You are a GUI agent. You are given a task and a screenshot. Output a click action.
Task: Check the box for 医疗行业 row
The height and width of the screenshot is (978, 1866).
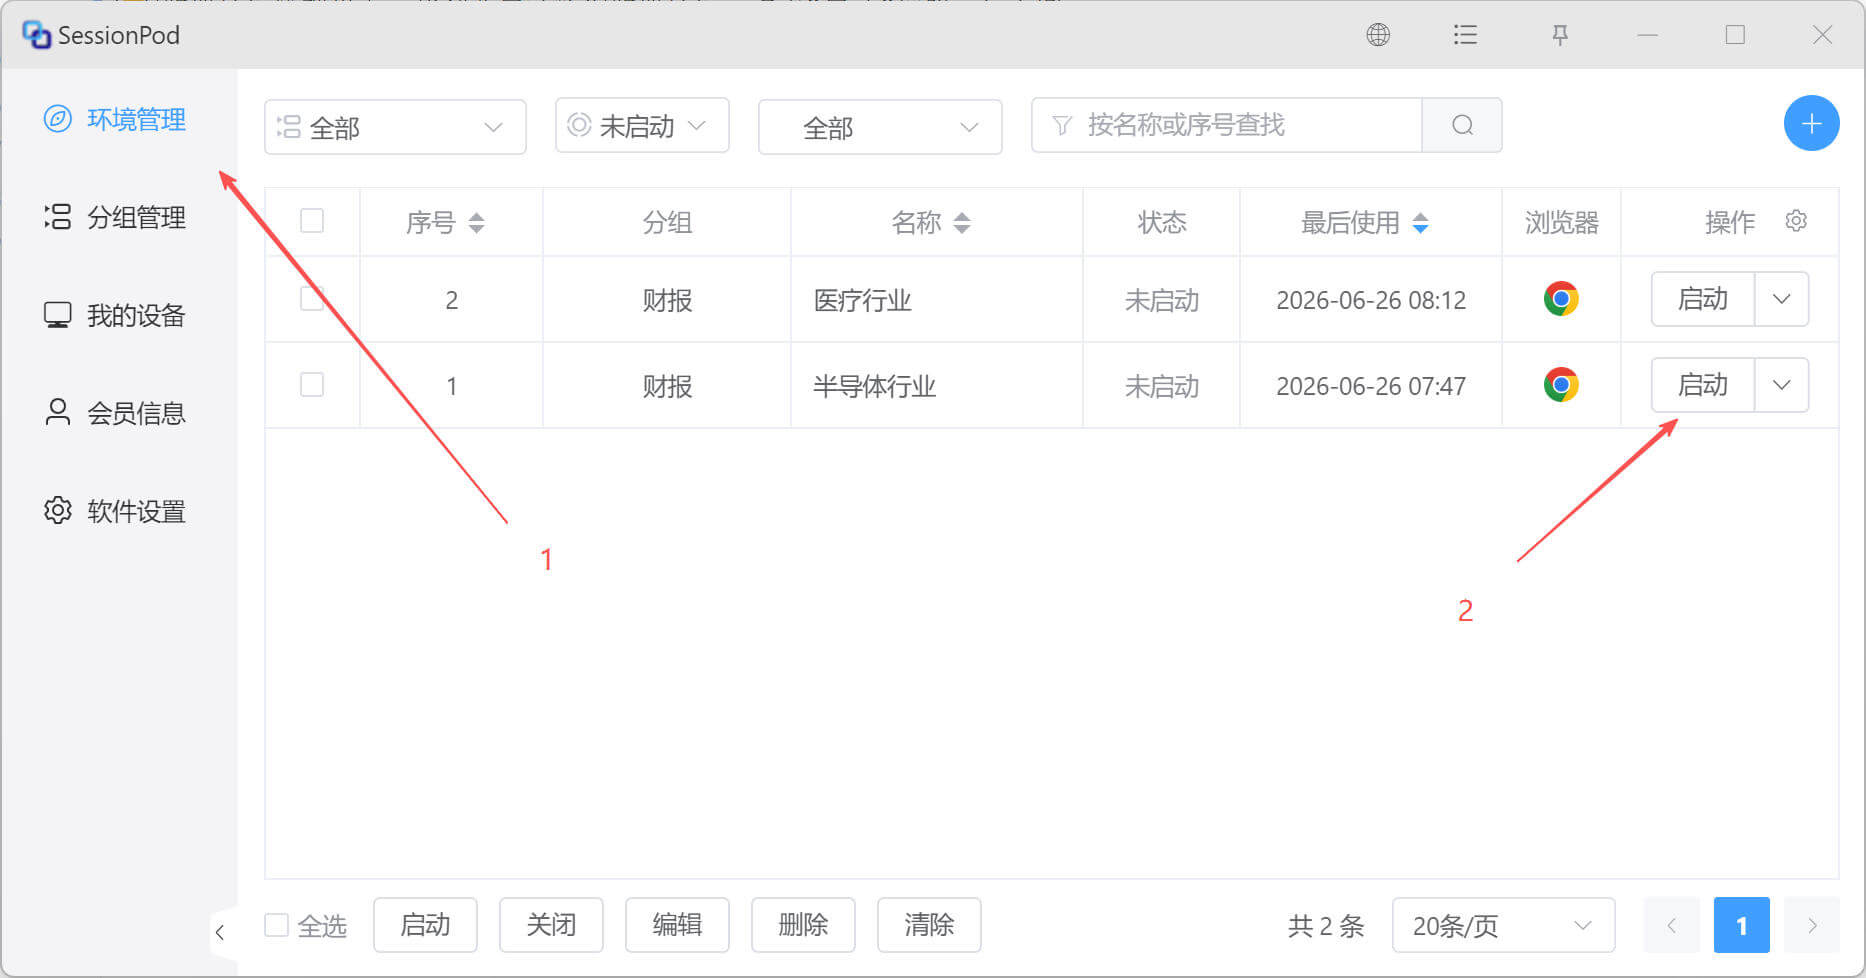coord(312,298)
